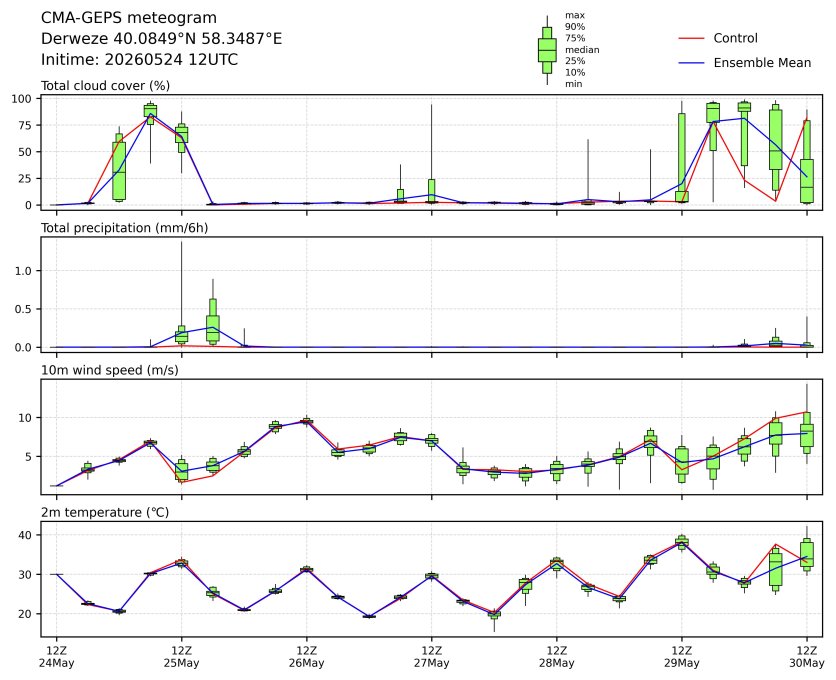Click the Initime 20260524 12UTC text

pyautogui.click(x=140, y=59)
